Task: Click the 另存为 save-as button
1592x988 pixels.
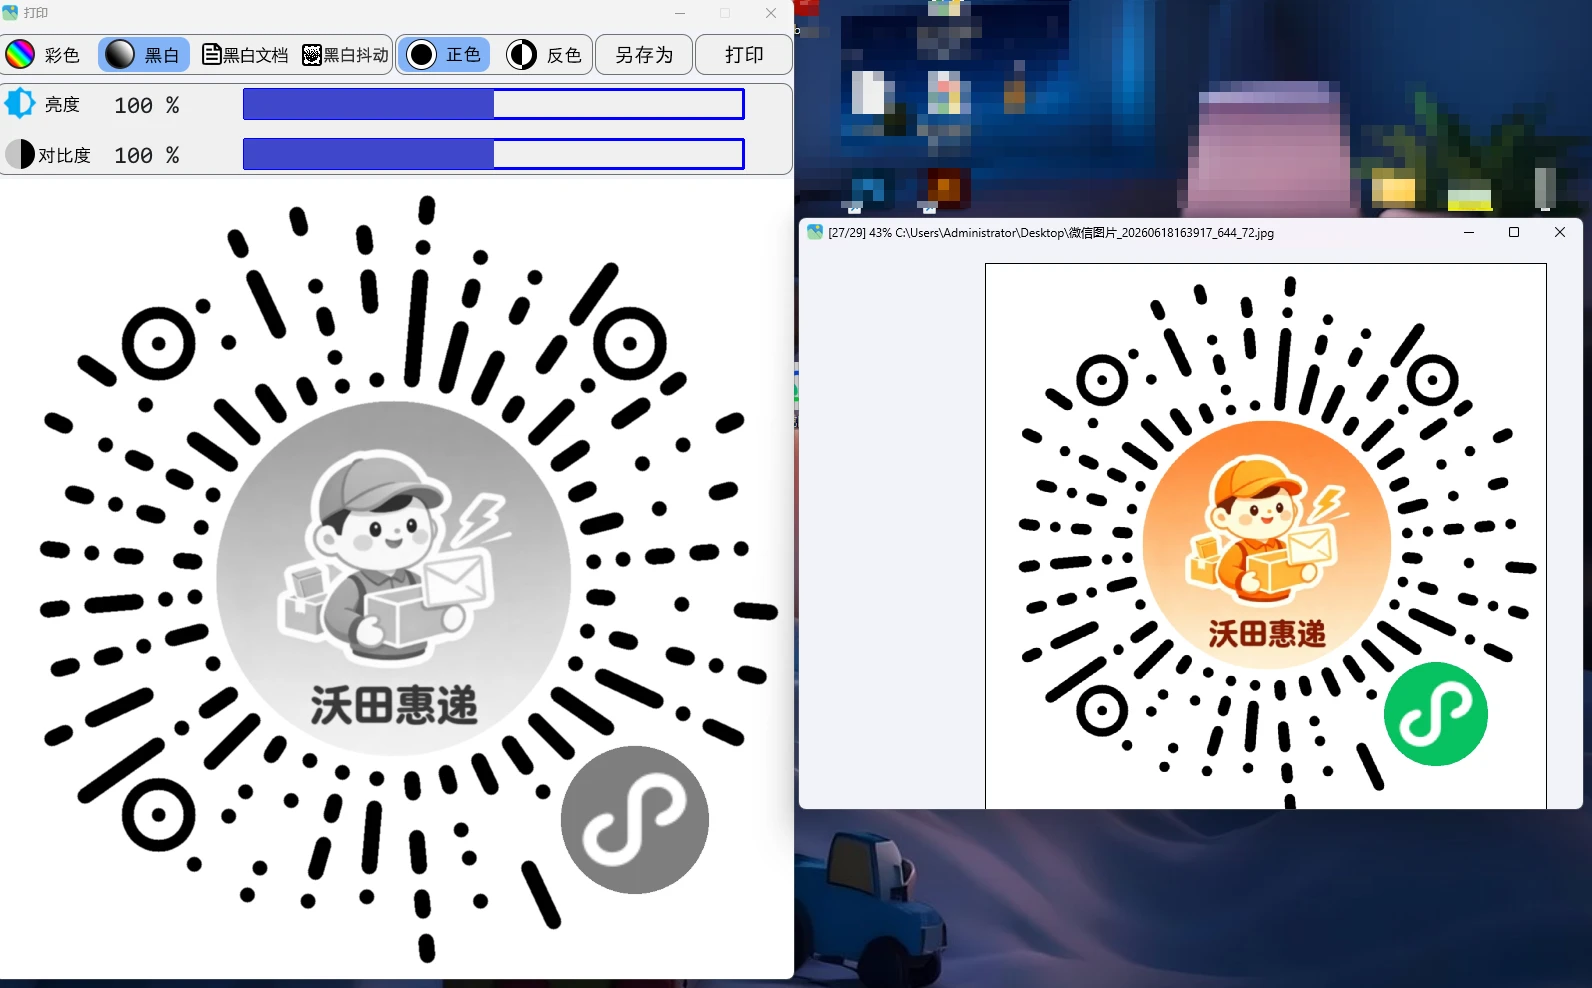Action: pyautogui.click(x=644, y=54)
